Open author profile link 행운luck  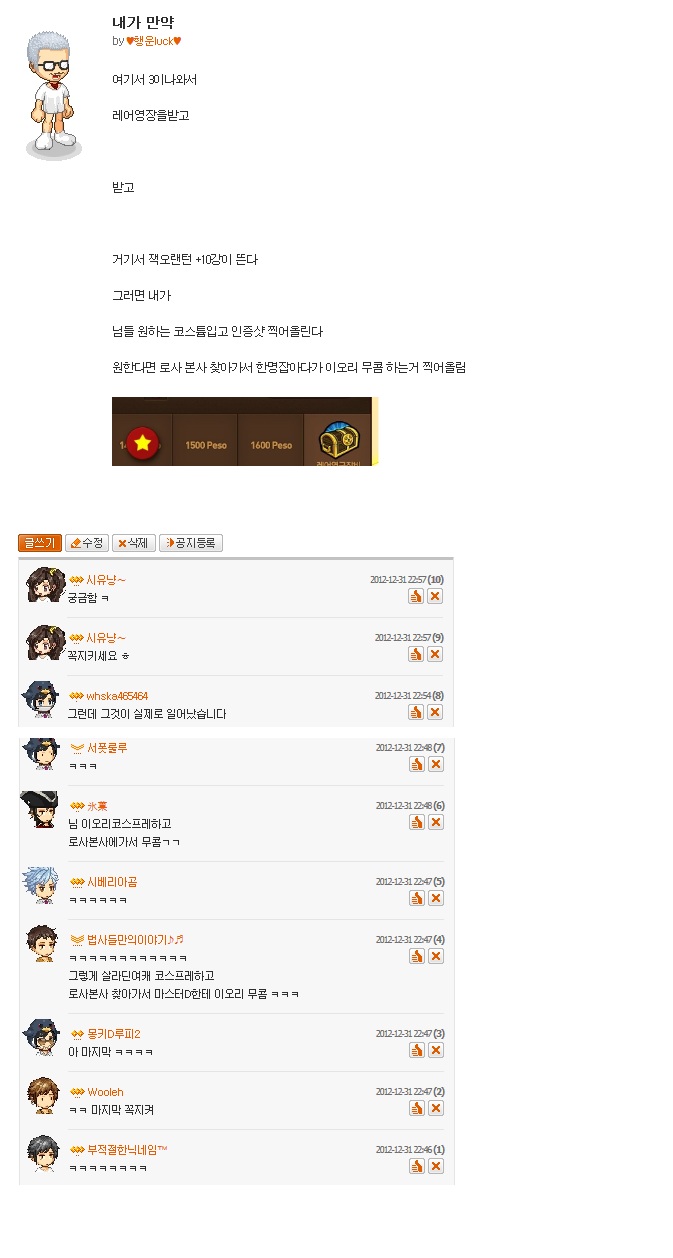[x=153, y=41]
